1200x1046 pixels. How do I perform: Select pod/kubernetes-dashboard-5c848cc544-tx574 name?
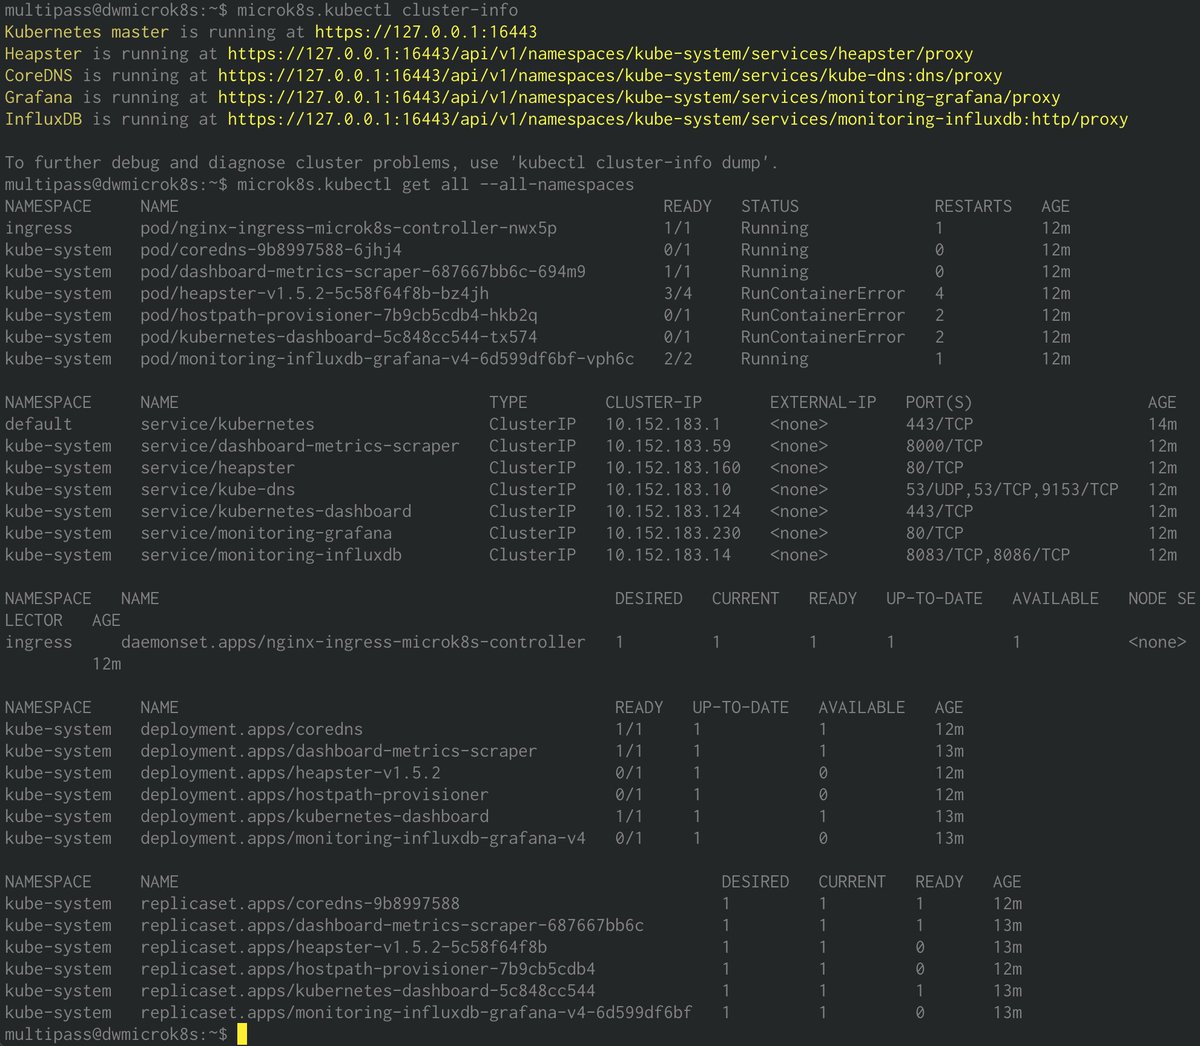[x=339, y=338]
